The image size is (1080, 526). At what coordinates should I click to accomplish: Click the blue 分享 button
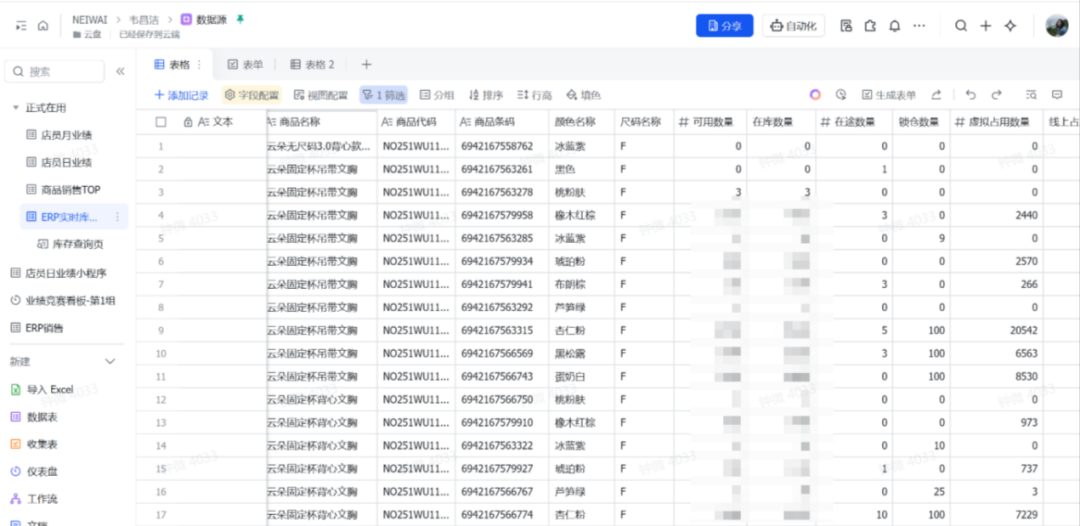[x=724, y=26]
